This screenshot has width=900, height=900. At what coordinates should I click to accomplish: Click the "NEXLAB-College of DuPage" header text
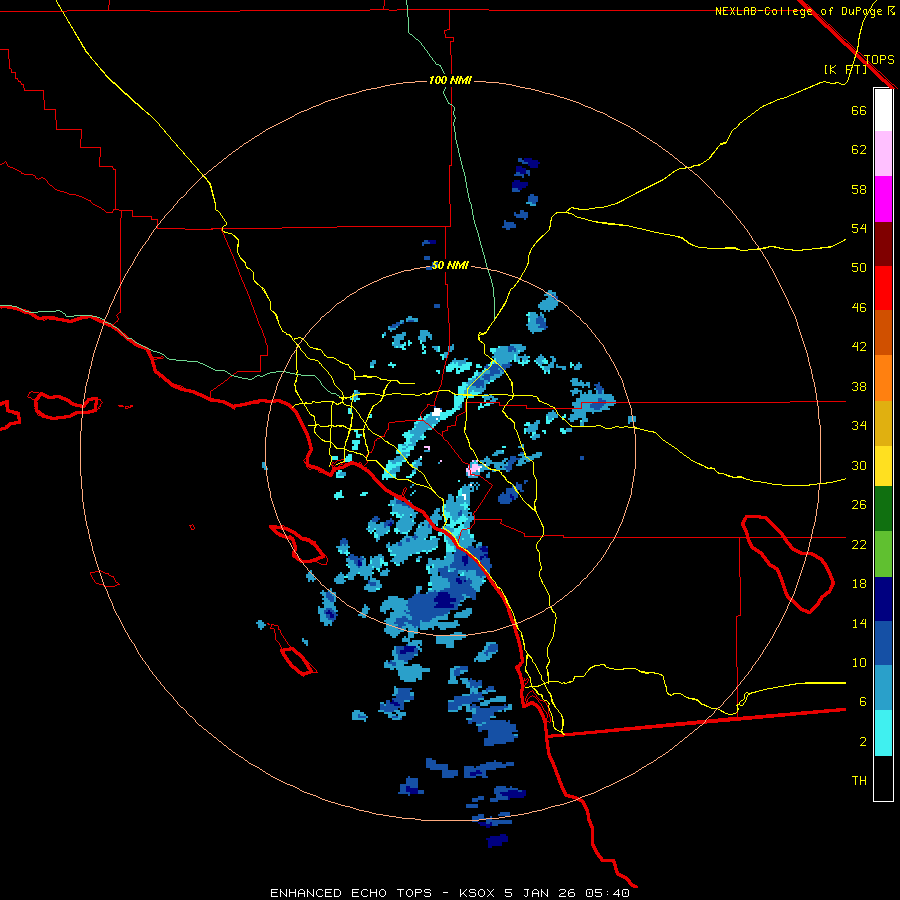pos(798,11)
